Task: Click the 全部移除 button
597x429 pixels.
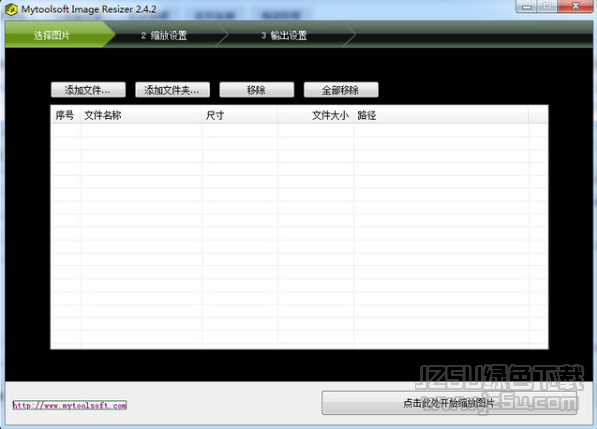Action: (341, 90)
